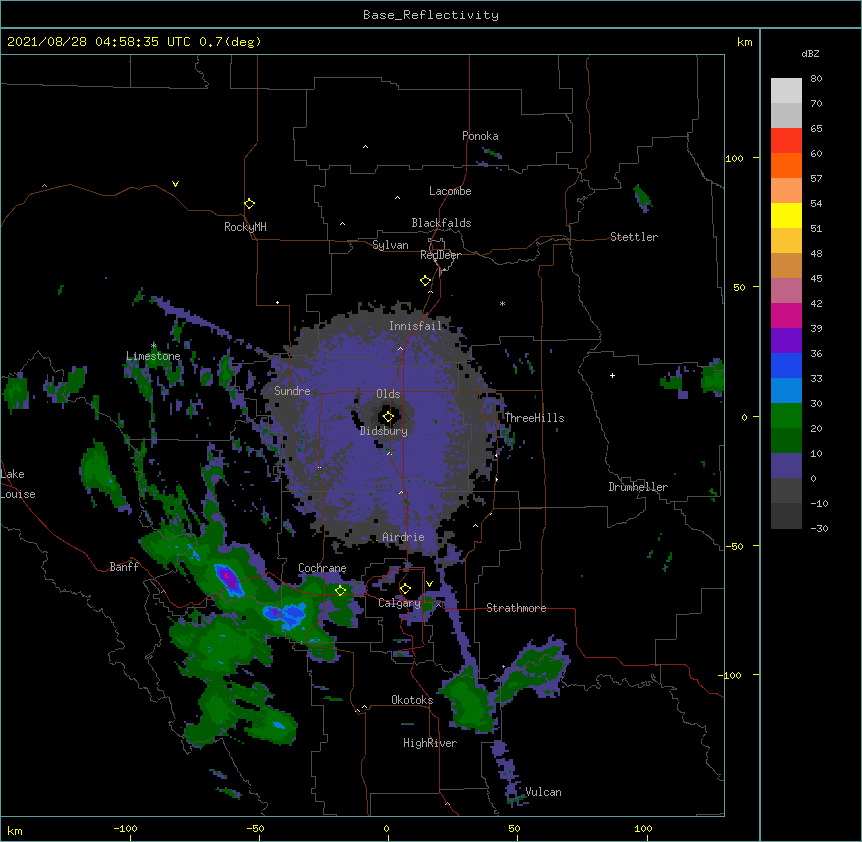
Task: Click the Banff town label
Action: 124,567
